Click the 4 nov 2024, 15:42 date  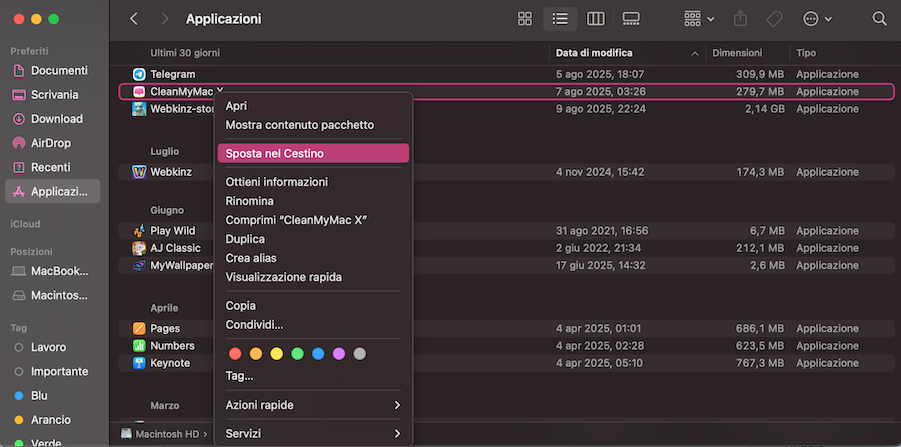click(600, 172)
